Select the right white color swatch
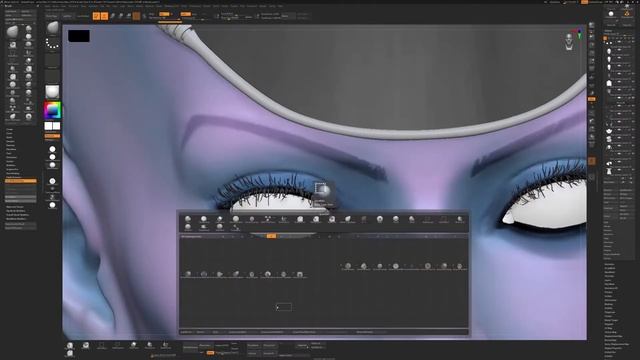640x360 pixels. [x=56, y=126]
